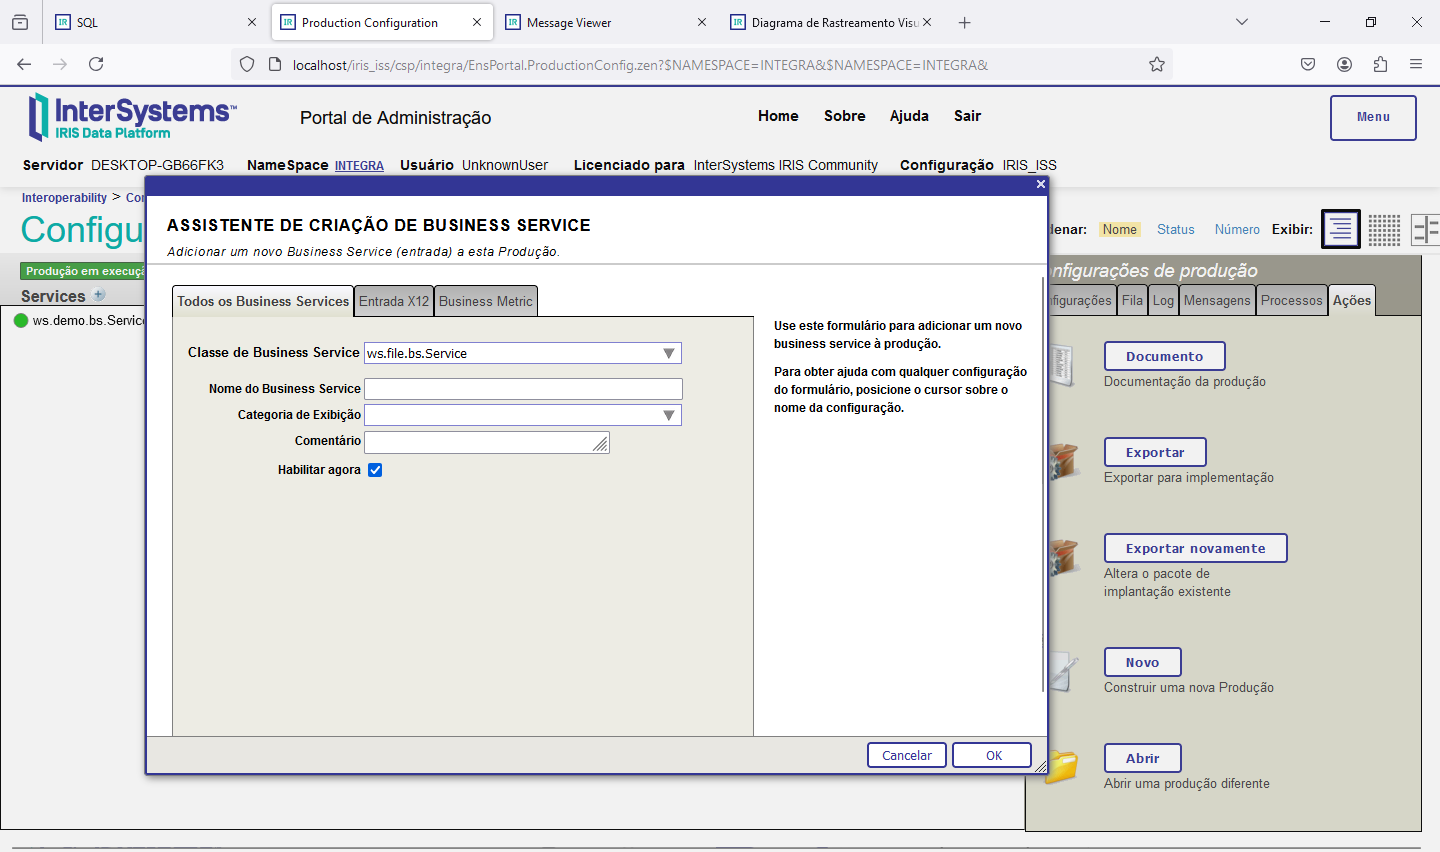
Task: Switch to the Entrada X12 tab
Action: point(394,301)
